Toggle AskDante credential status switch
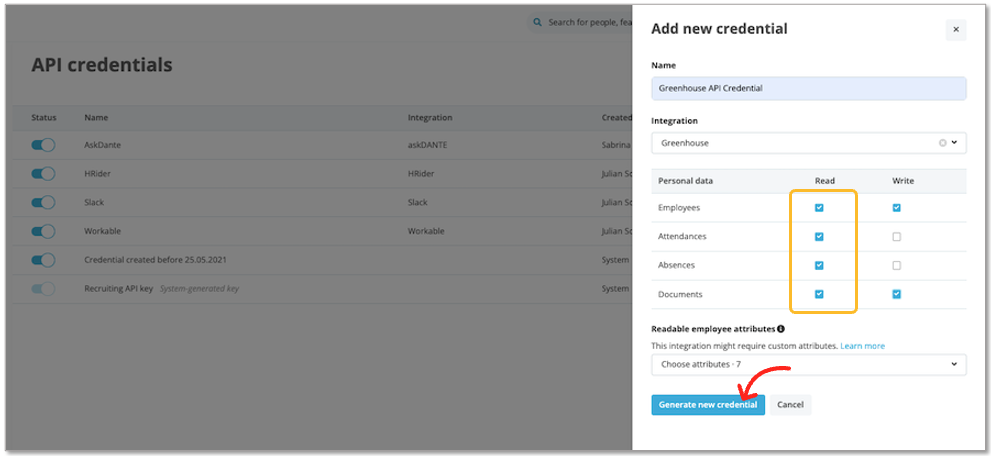Screen dimensions: 991x456 (x=43, y=145)
